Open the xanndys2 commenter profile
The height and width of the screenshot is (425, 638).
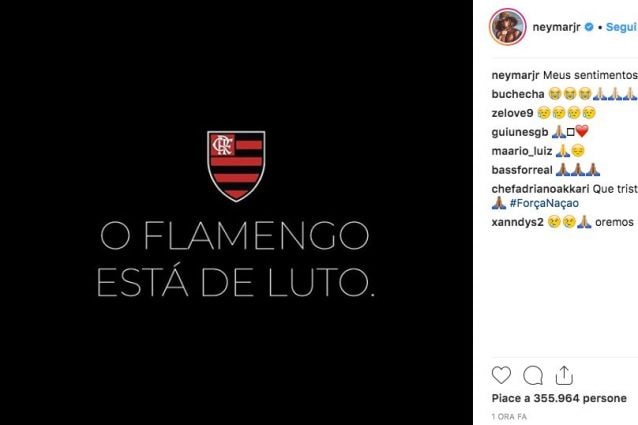pyautogui.click(x=518, y=222)
